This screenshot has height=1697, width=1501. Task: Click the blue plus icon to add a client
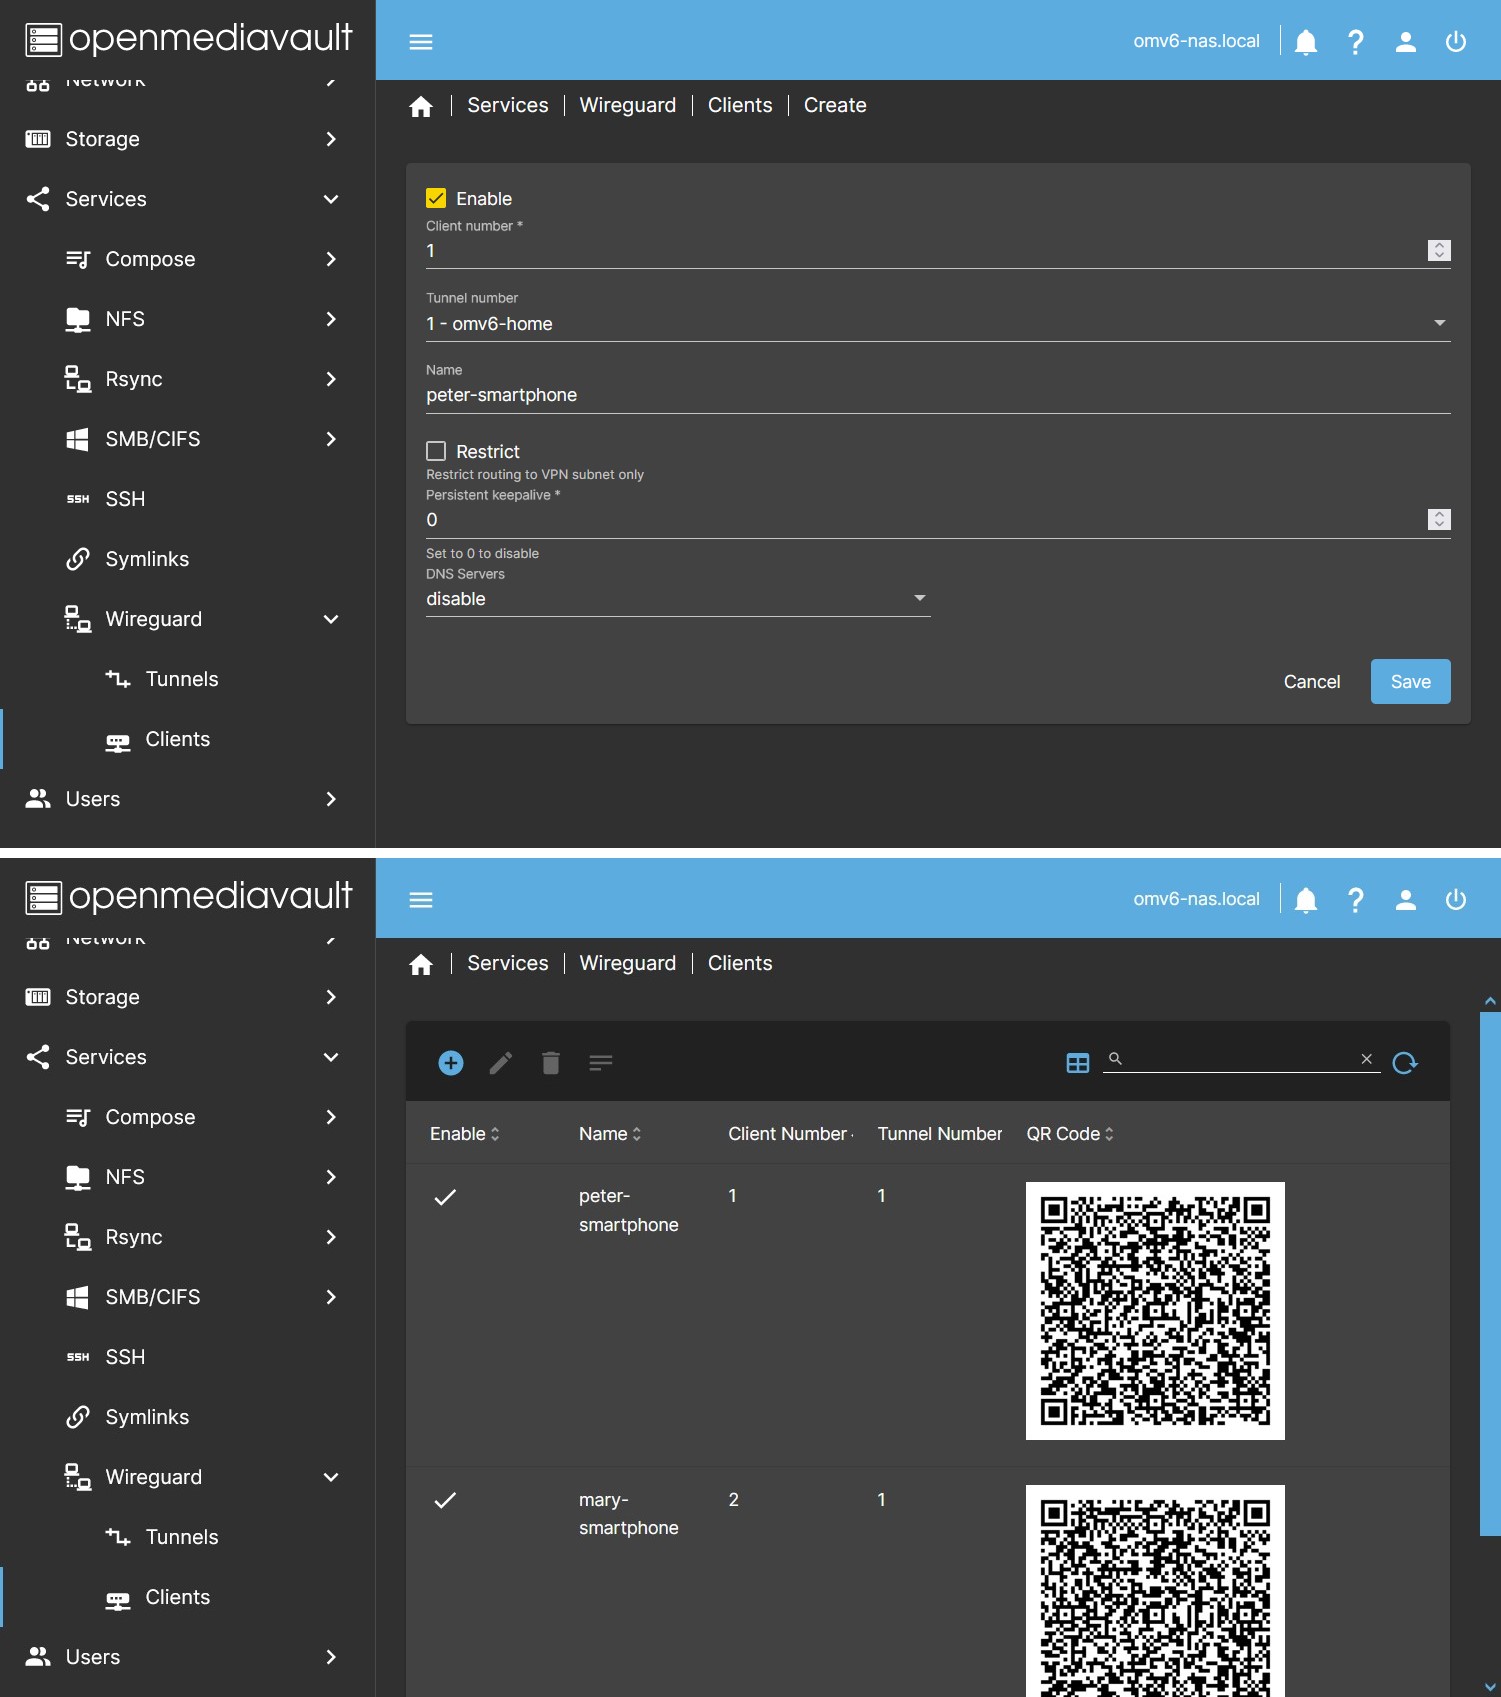point(451,1063)
